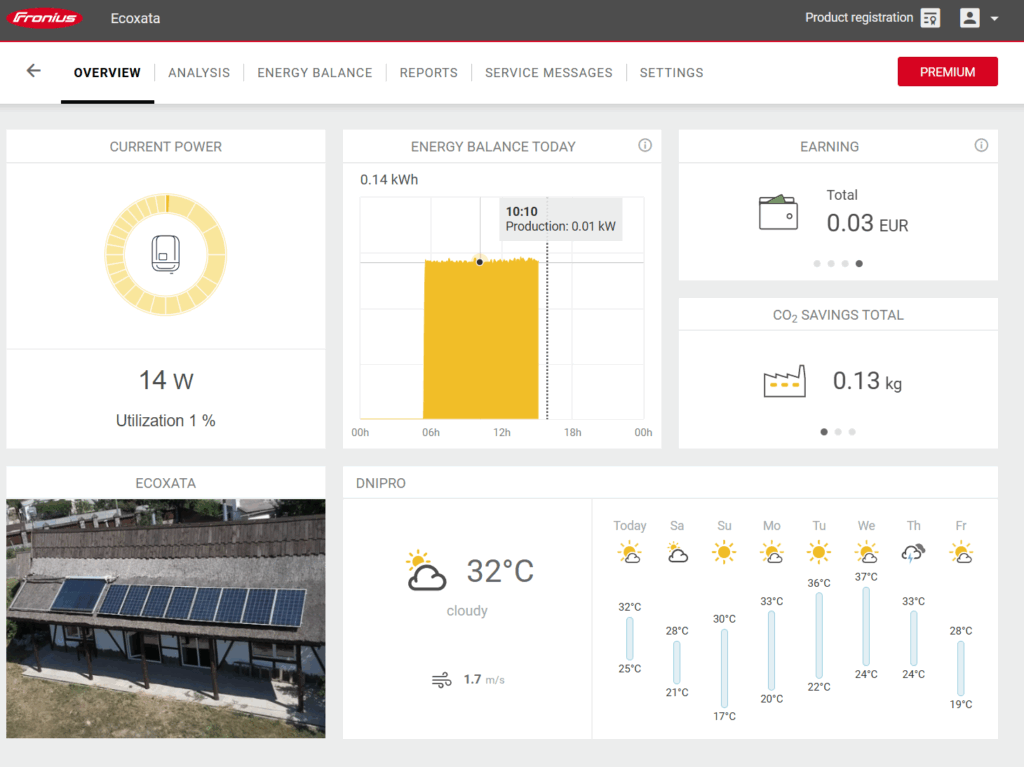Switch to the Reports tab
Screen dimensions: 1024x767
[428, 73]
